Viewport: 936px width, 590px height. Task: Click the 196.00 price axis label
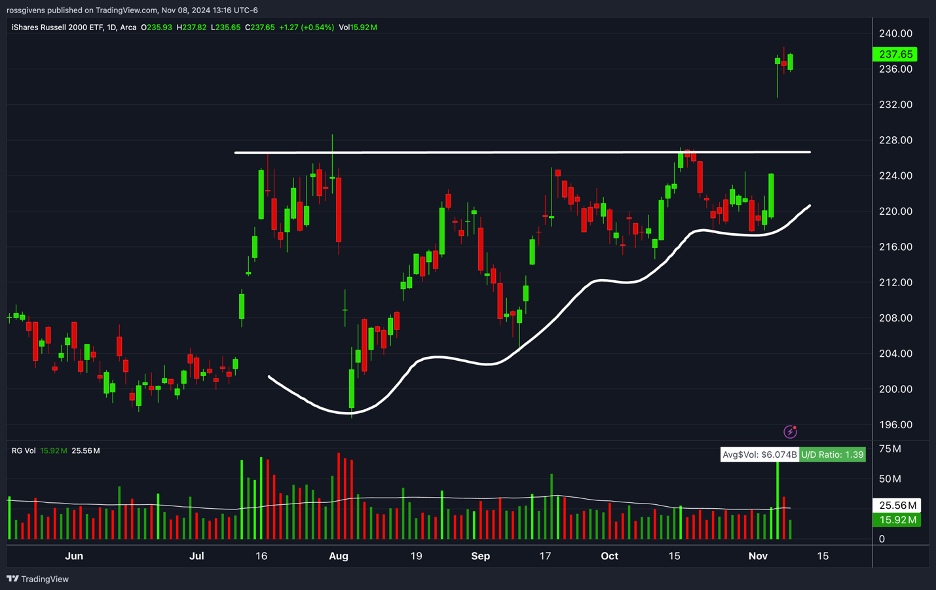tap(895, 425)
